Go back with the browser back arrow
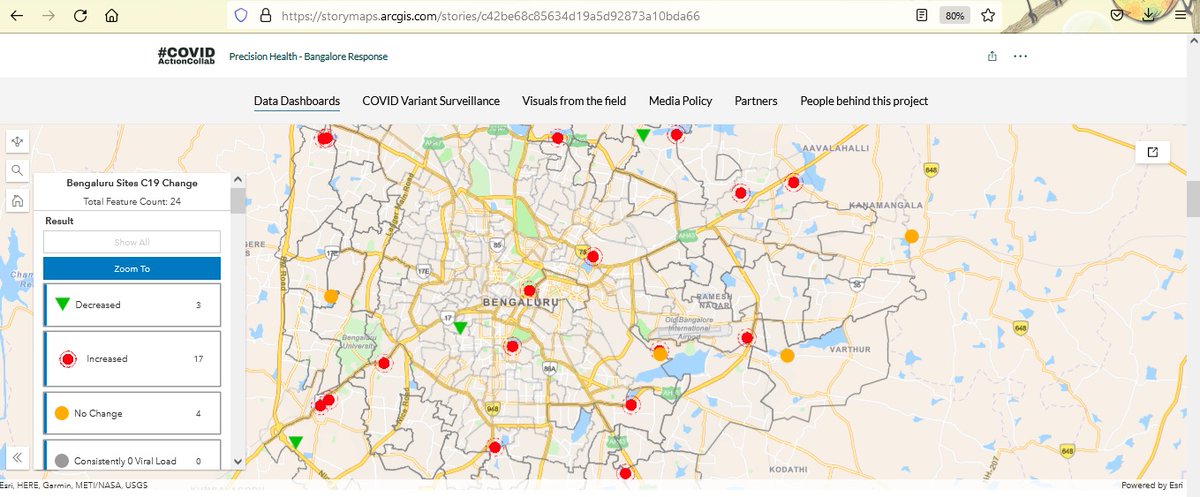Screen dimensions: 1200x497 click(18, 16)
